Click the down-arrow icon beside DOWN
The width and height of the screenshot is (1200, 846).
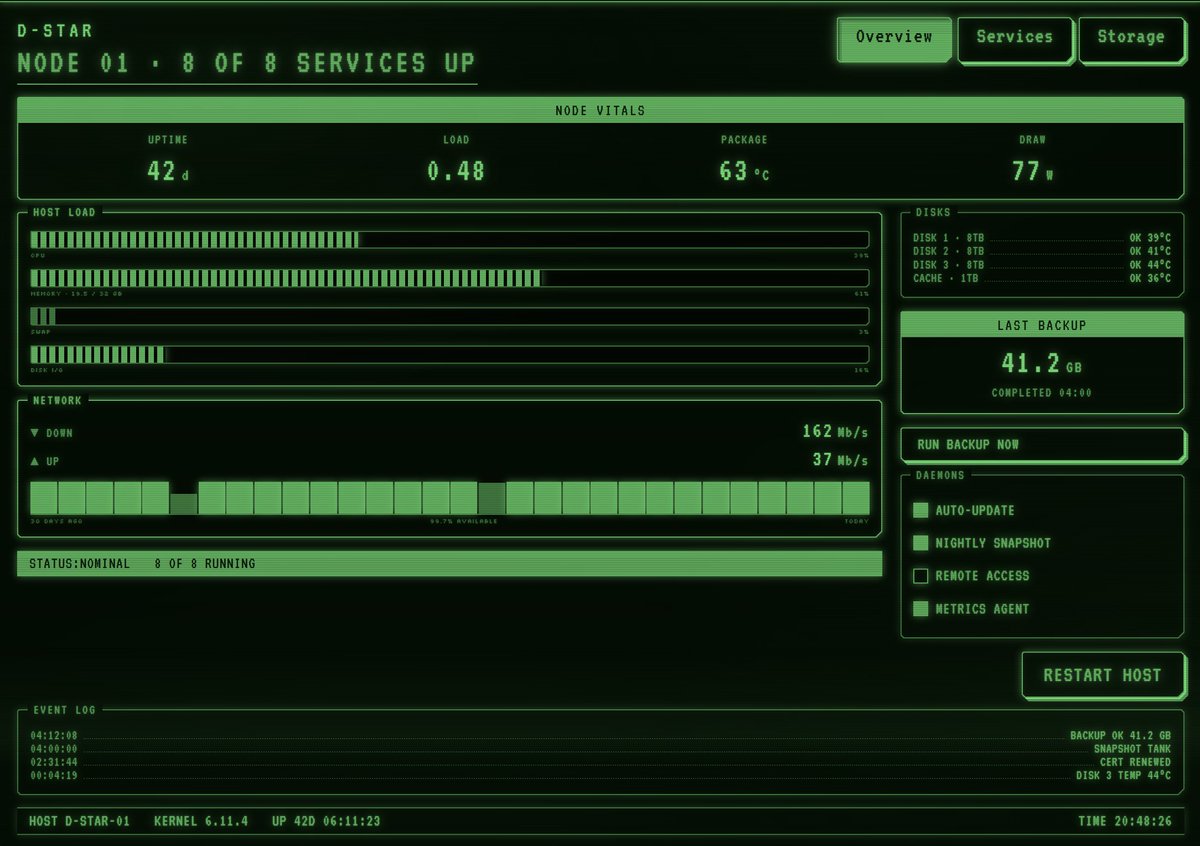35,433
